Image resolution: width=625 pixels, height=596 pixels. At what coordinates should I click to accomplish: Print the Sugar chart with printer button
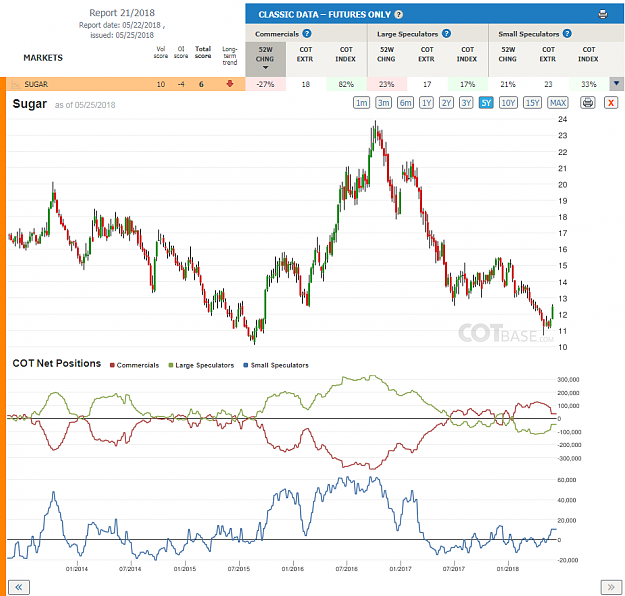pyautogui.click(x=588, y=103)
